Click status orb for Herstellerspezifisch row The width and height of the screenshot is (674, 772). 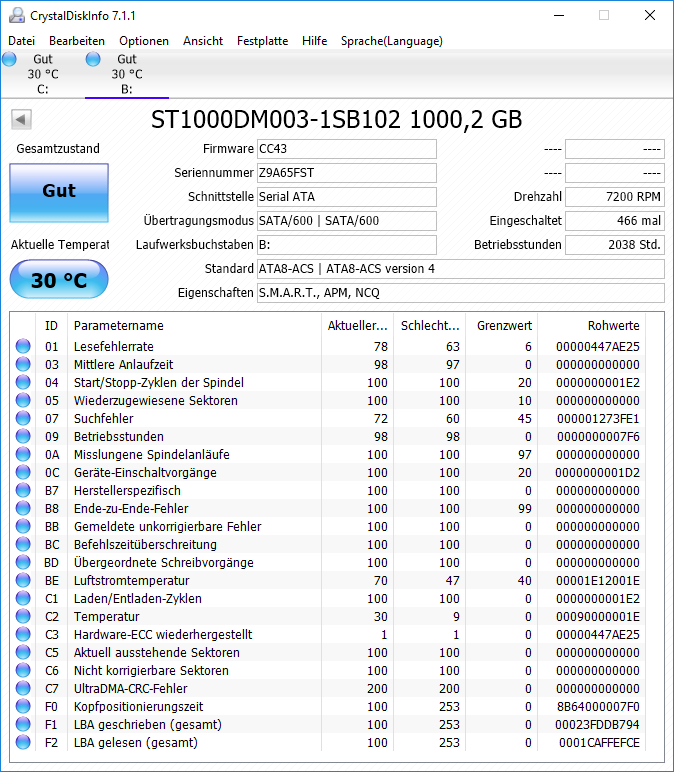point(23,490)
